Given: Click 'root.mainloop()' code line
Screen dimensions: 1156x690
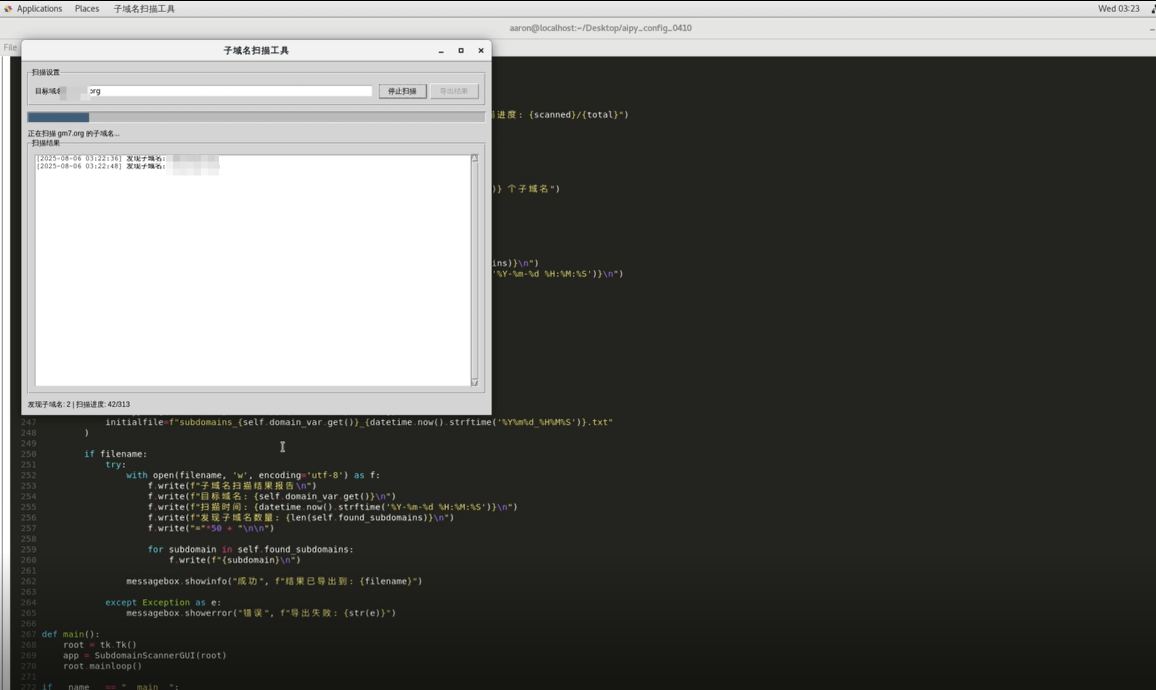Looking at the screenshot, I should tap(102, 666).
